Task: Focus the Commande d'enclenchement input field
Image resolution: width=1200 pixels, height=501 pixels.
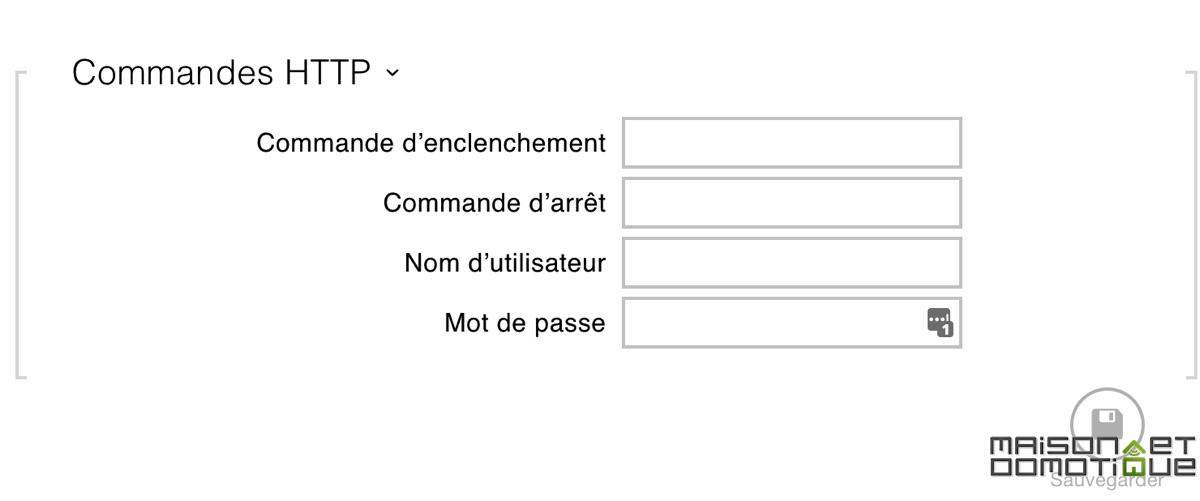Action: tap(792, 143)
